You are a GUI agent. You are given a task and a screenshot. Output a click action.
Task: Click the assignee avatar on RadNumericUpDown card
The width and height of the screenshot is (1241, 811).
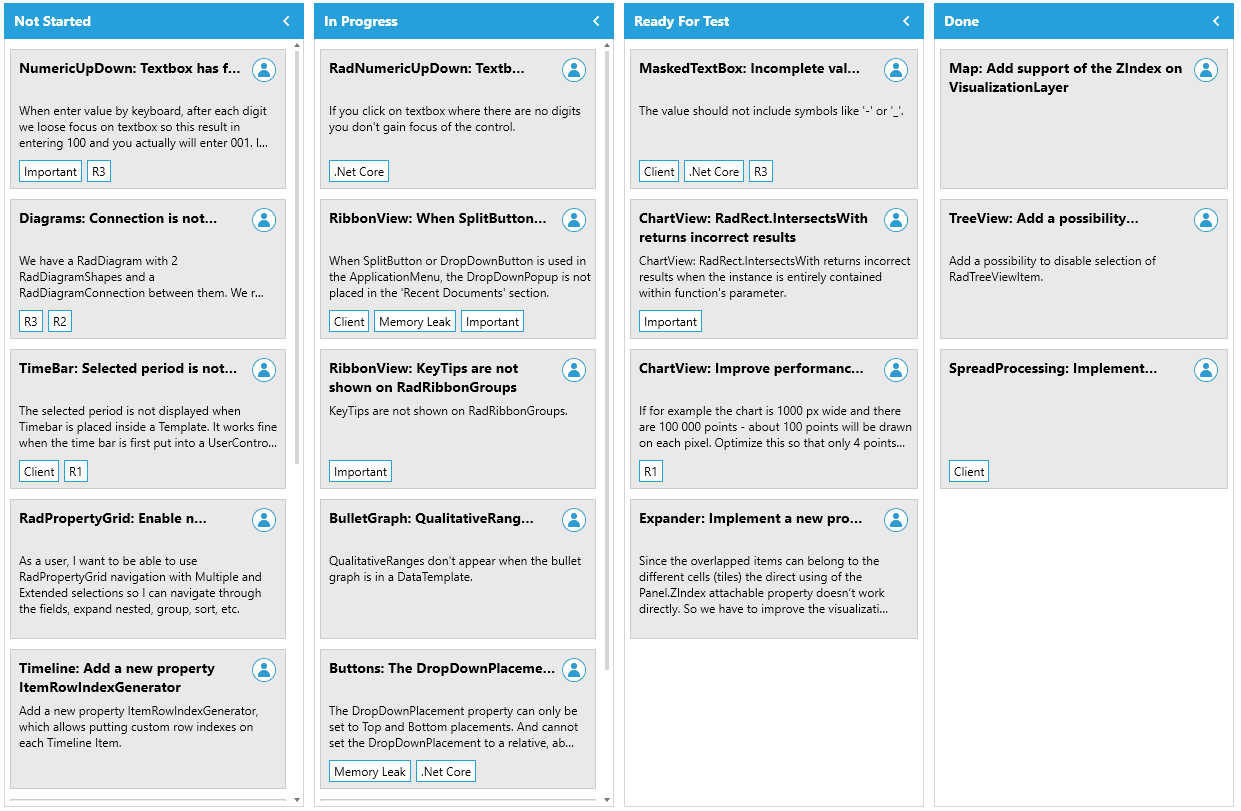click(x=573, y=70)
